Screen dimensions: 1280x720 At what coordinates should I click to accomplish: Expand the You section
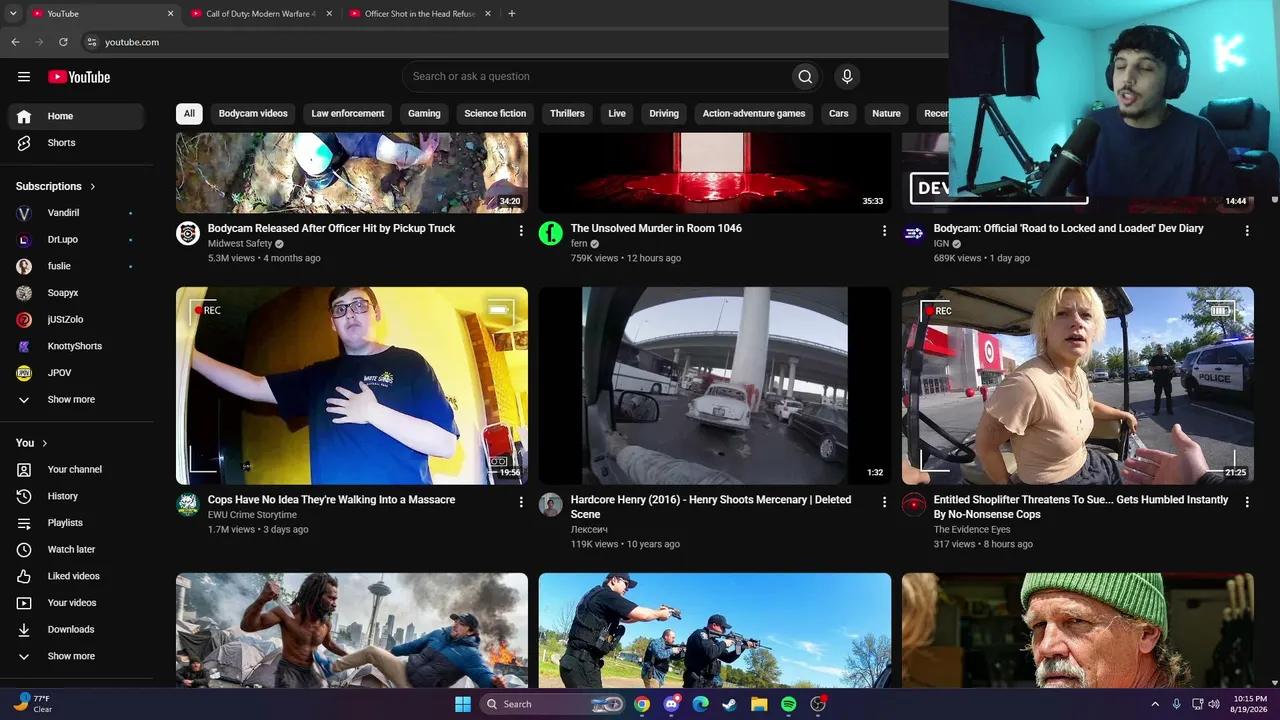(x=32, y=443)
